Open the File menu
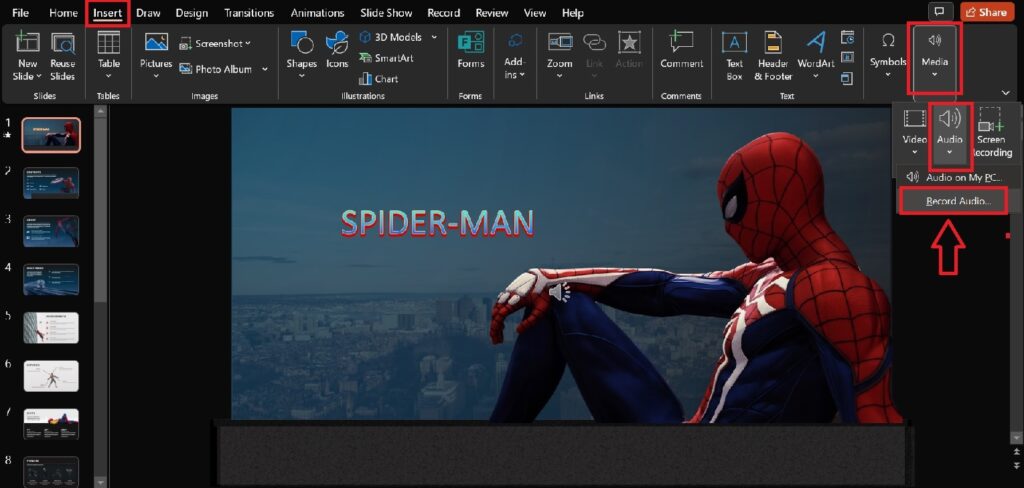This screenshot has width=1024, height=488. click(x=20, y=12)
